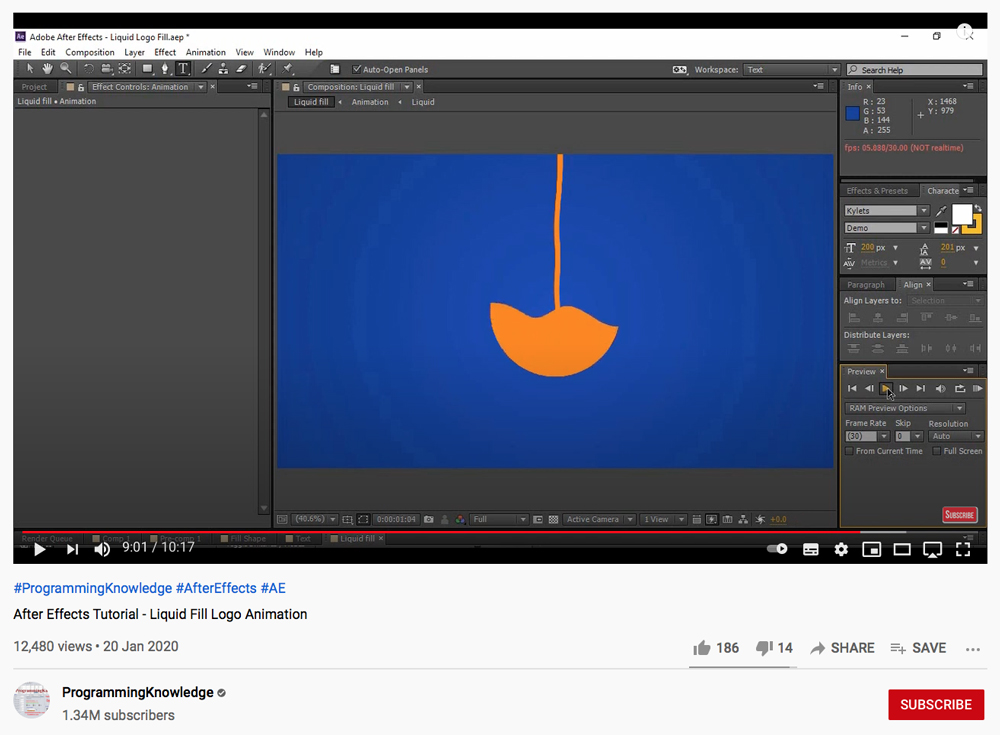Viewport: 1000px width, 735px height.
Task: Toggle the transparency grid icon
Action: tap(553, 519)
